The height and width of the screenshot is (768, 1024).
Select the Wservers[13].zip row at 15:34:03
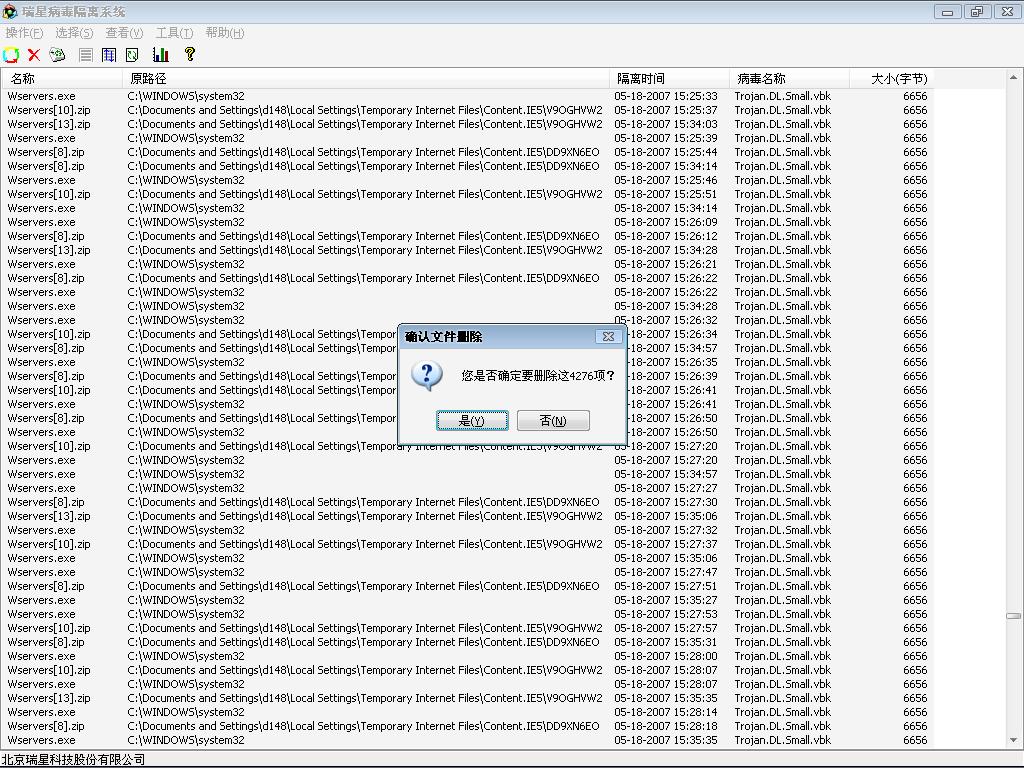point(467,124)
